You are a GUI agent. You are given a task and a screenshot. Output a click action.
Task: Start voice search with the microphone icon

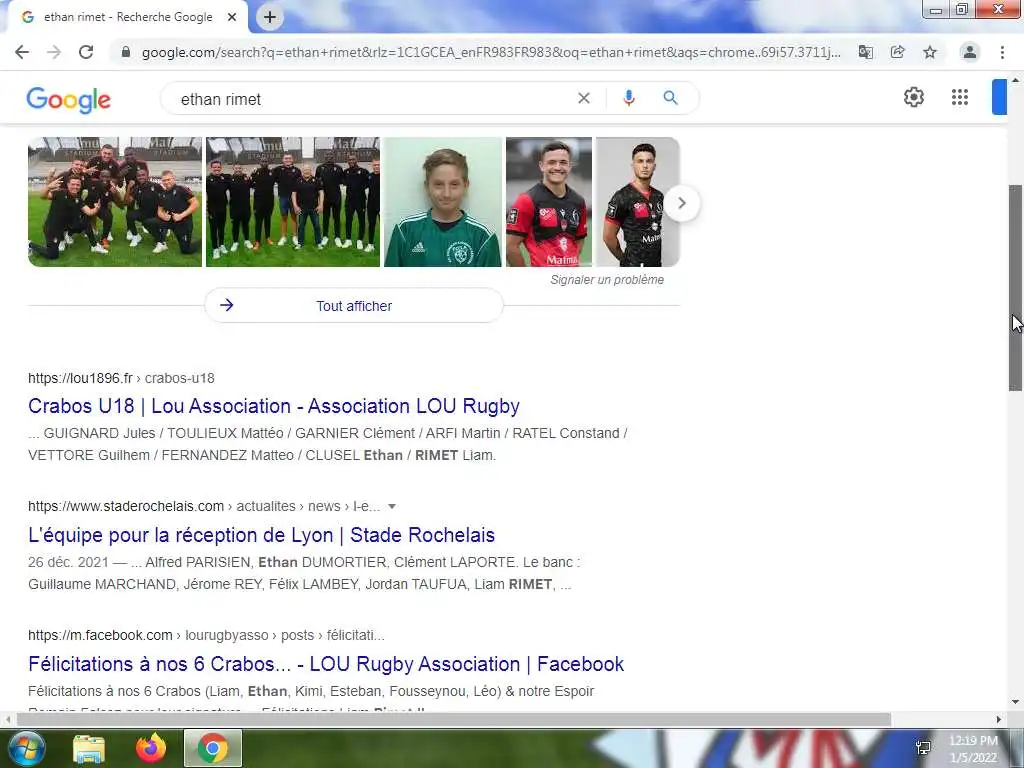tap(629, 98)
